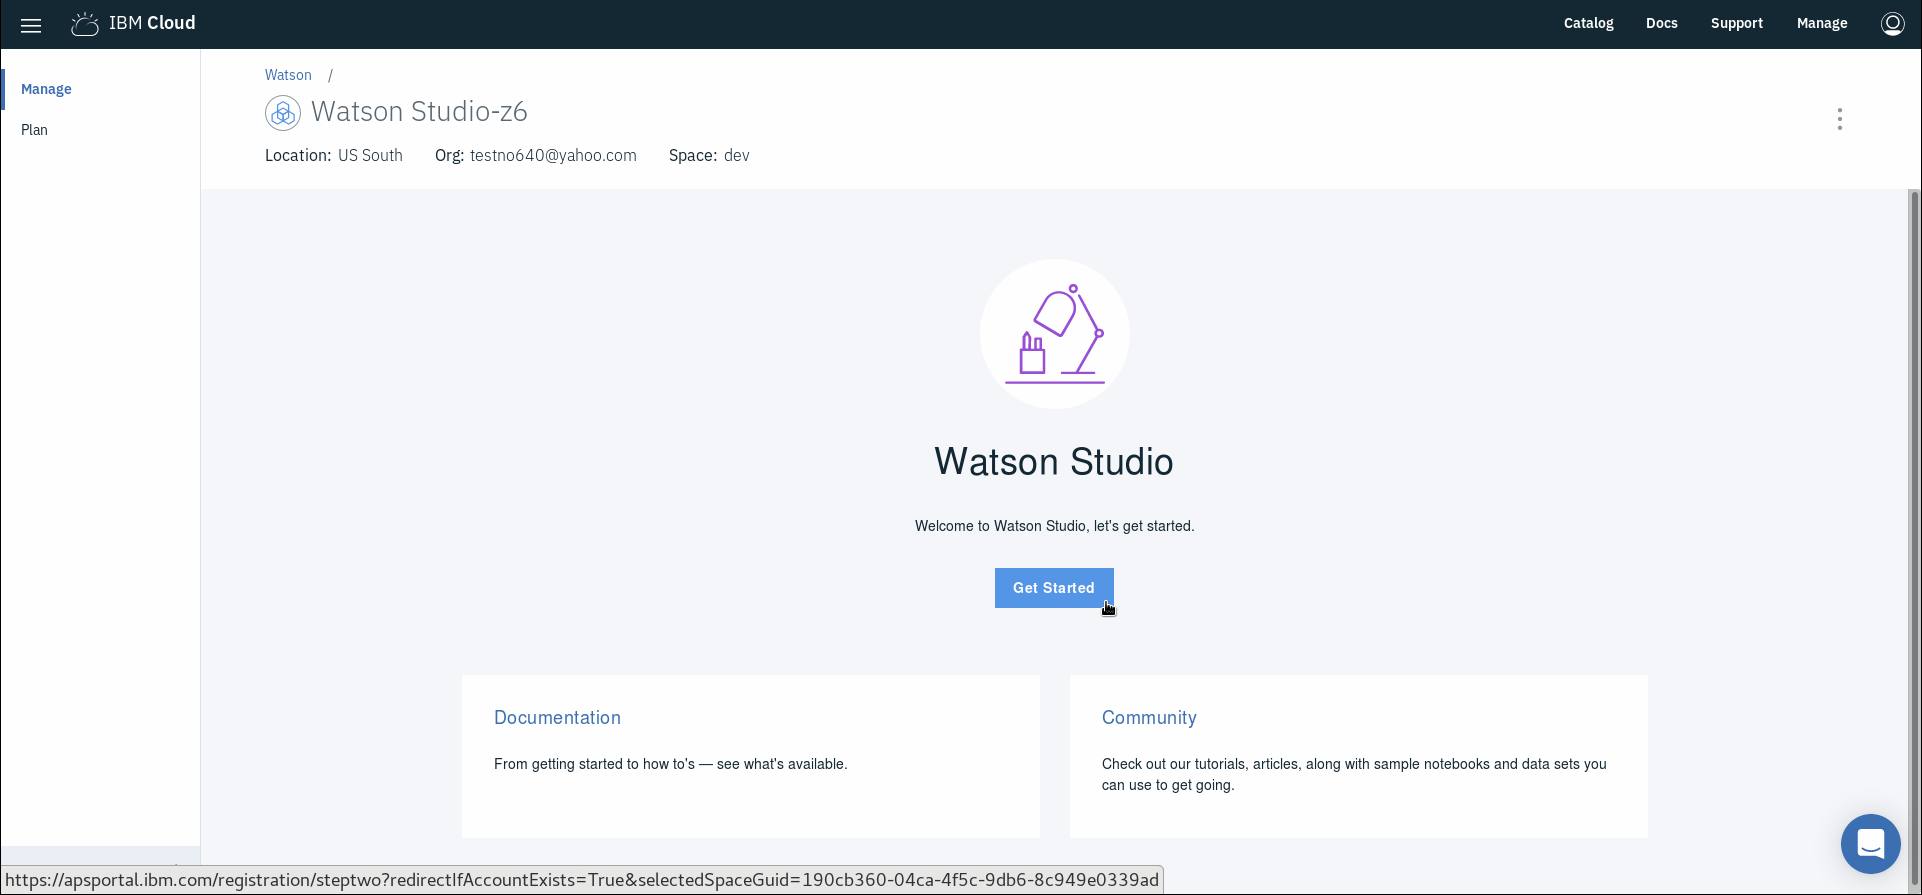Open the Catalog menu
The image size is (1922, 895).
click(x=1588, y=23)
